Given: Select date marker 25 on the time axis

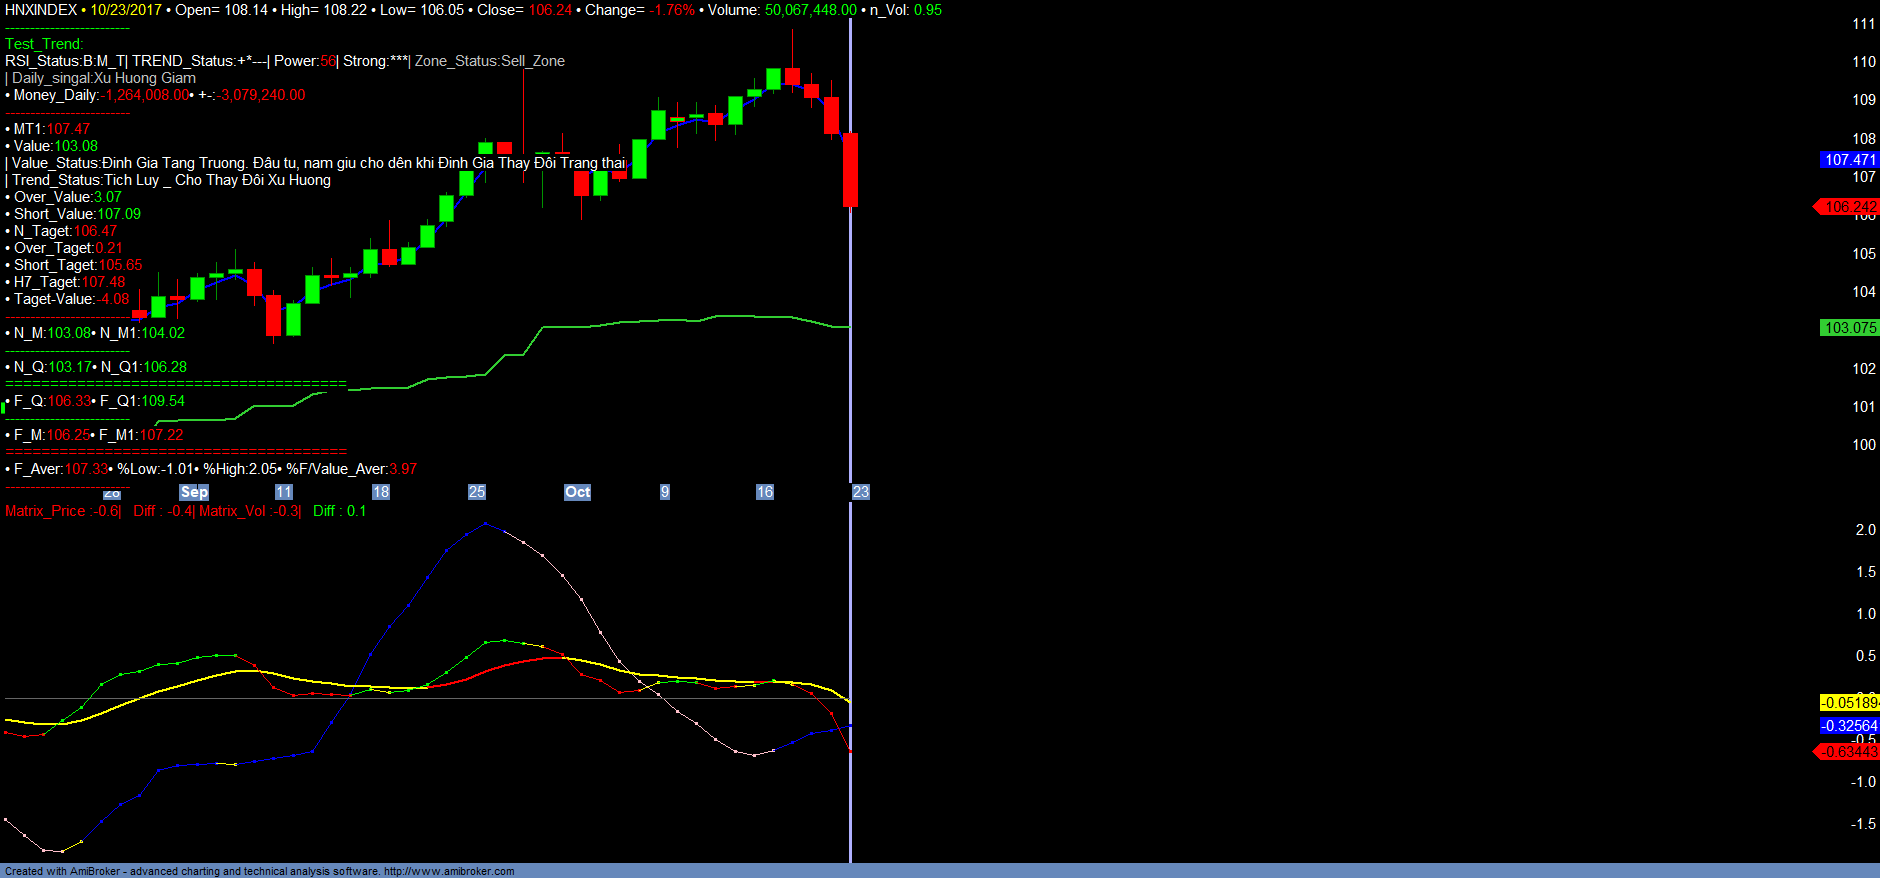Looking at the screenshot, I should pos(477,492).
